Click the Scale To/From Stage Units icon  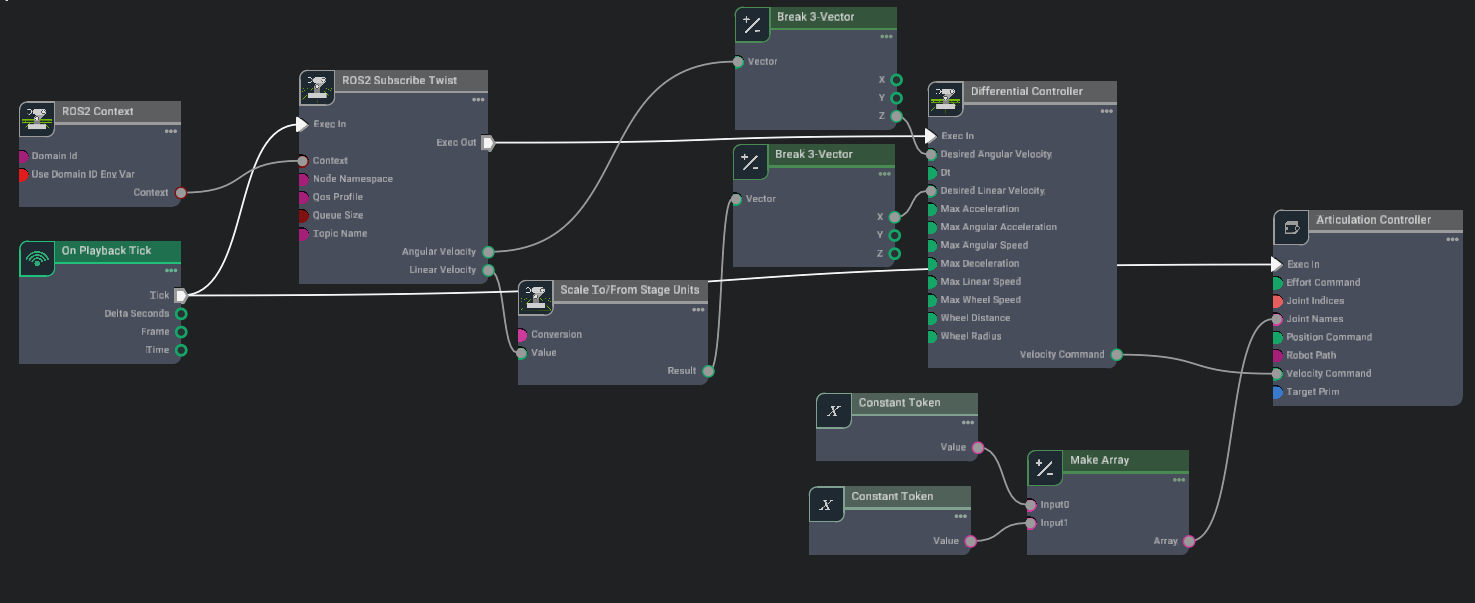coord(535,297)
